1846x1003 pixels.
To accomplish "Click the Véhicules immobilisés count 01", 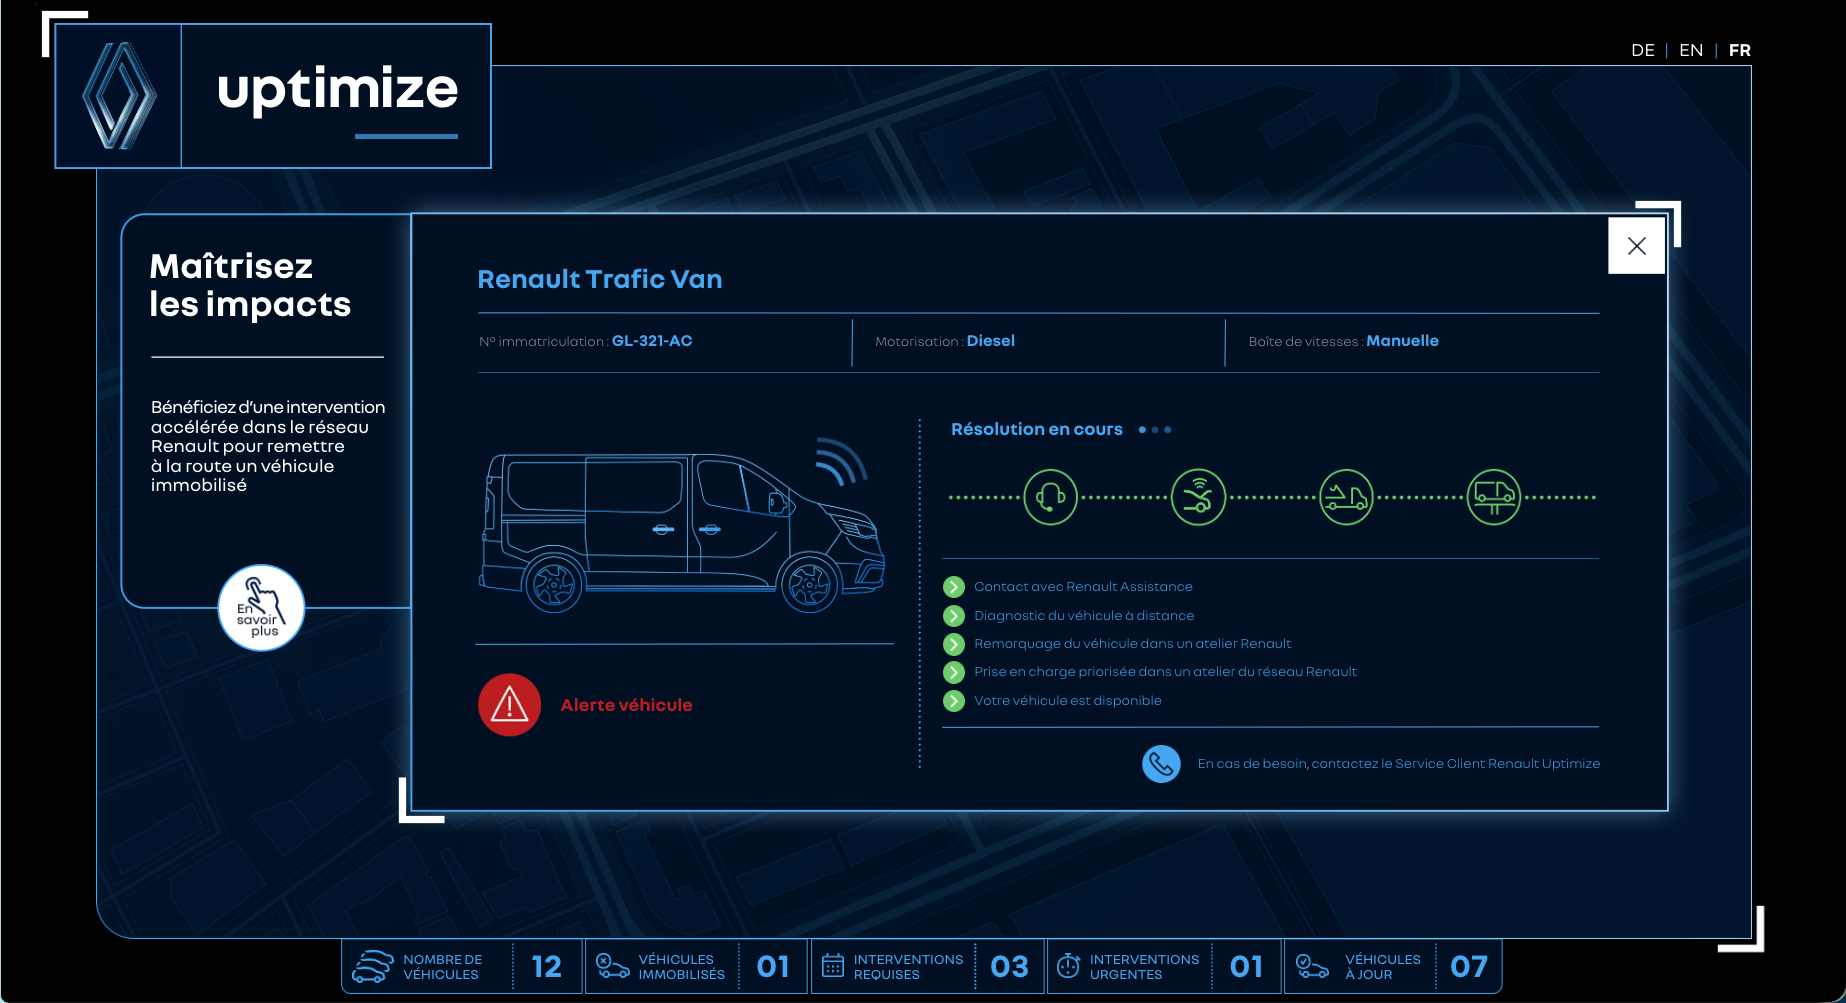I will 773,966.
